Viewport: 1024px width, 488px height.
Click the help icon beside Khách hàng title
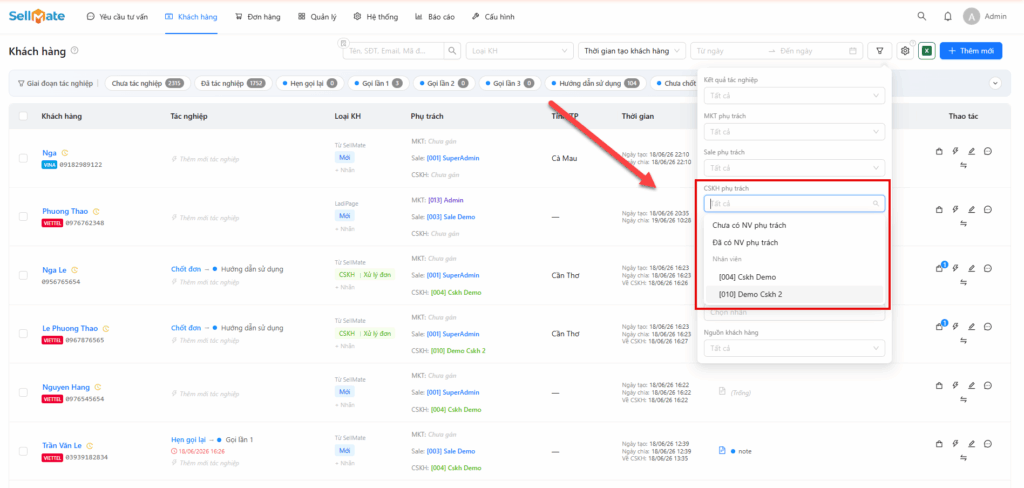click(74, 50)
